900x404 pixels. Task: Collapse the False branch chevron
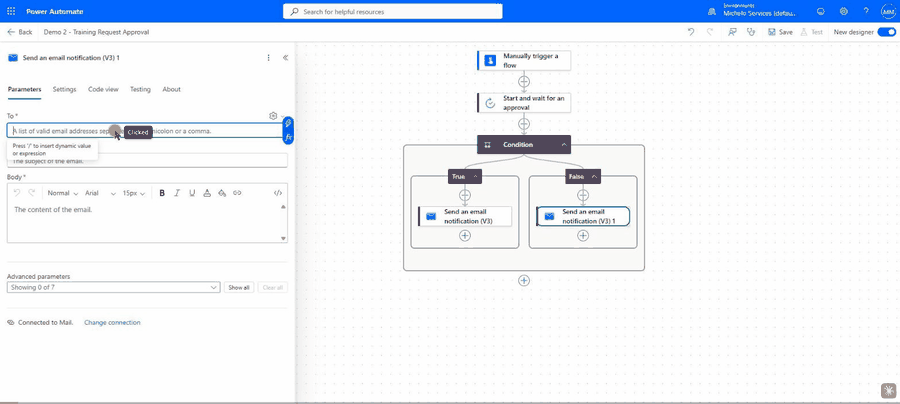(x=594, y=177)
